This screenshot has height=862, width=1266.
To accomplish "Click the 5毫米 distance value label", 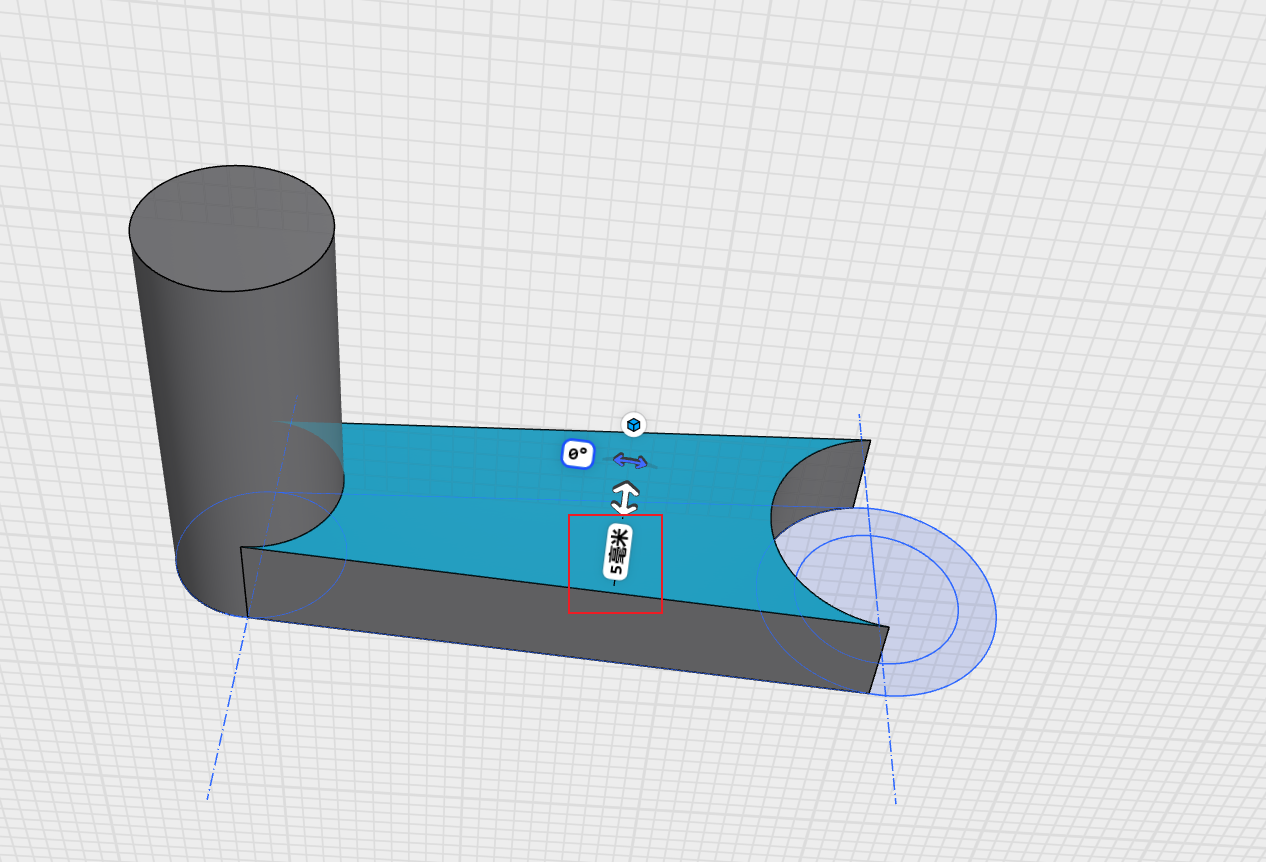I will (x=619, y=552).
